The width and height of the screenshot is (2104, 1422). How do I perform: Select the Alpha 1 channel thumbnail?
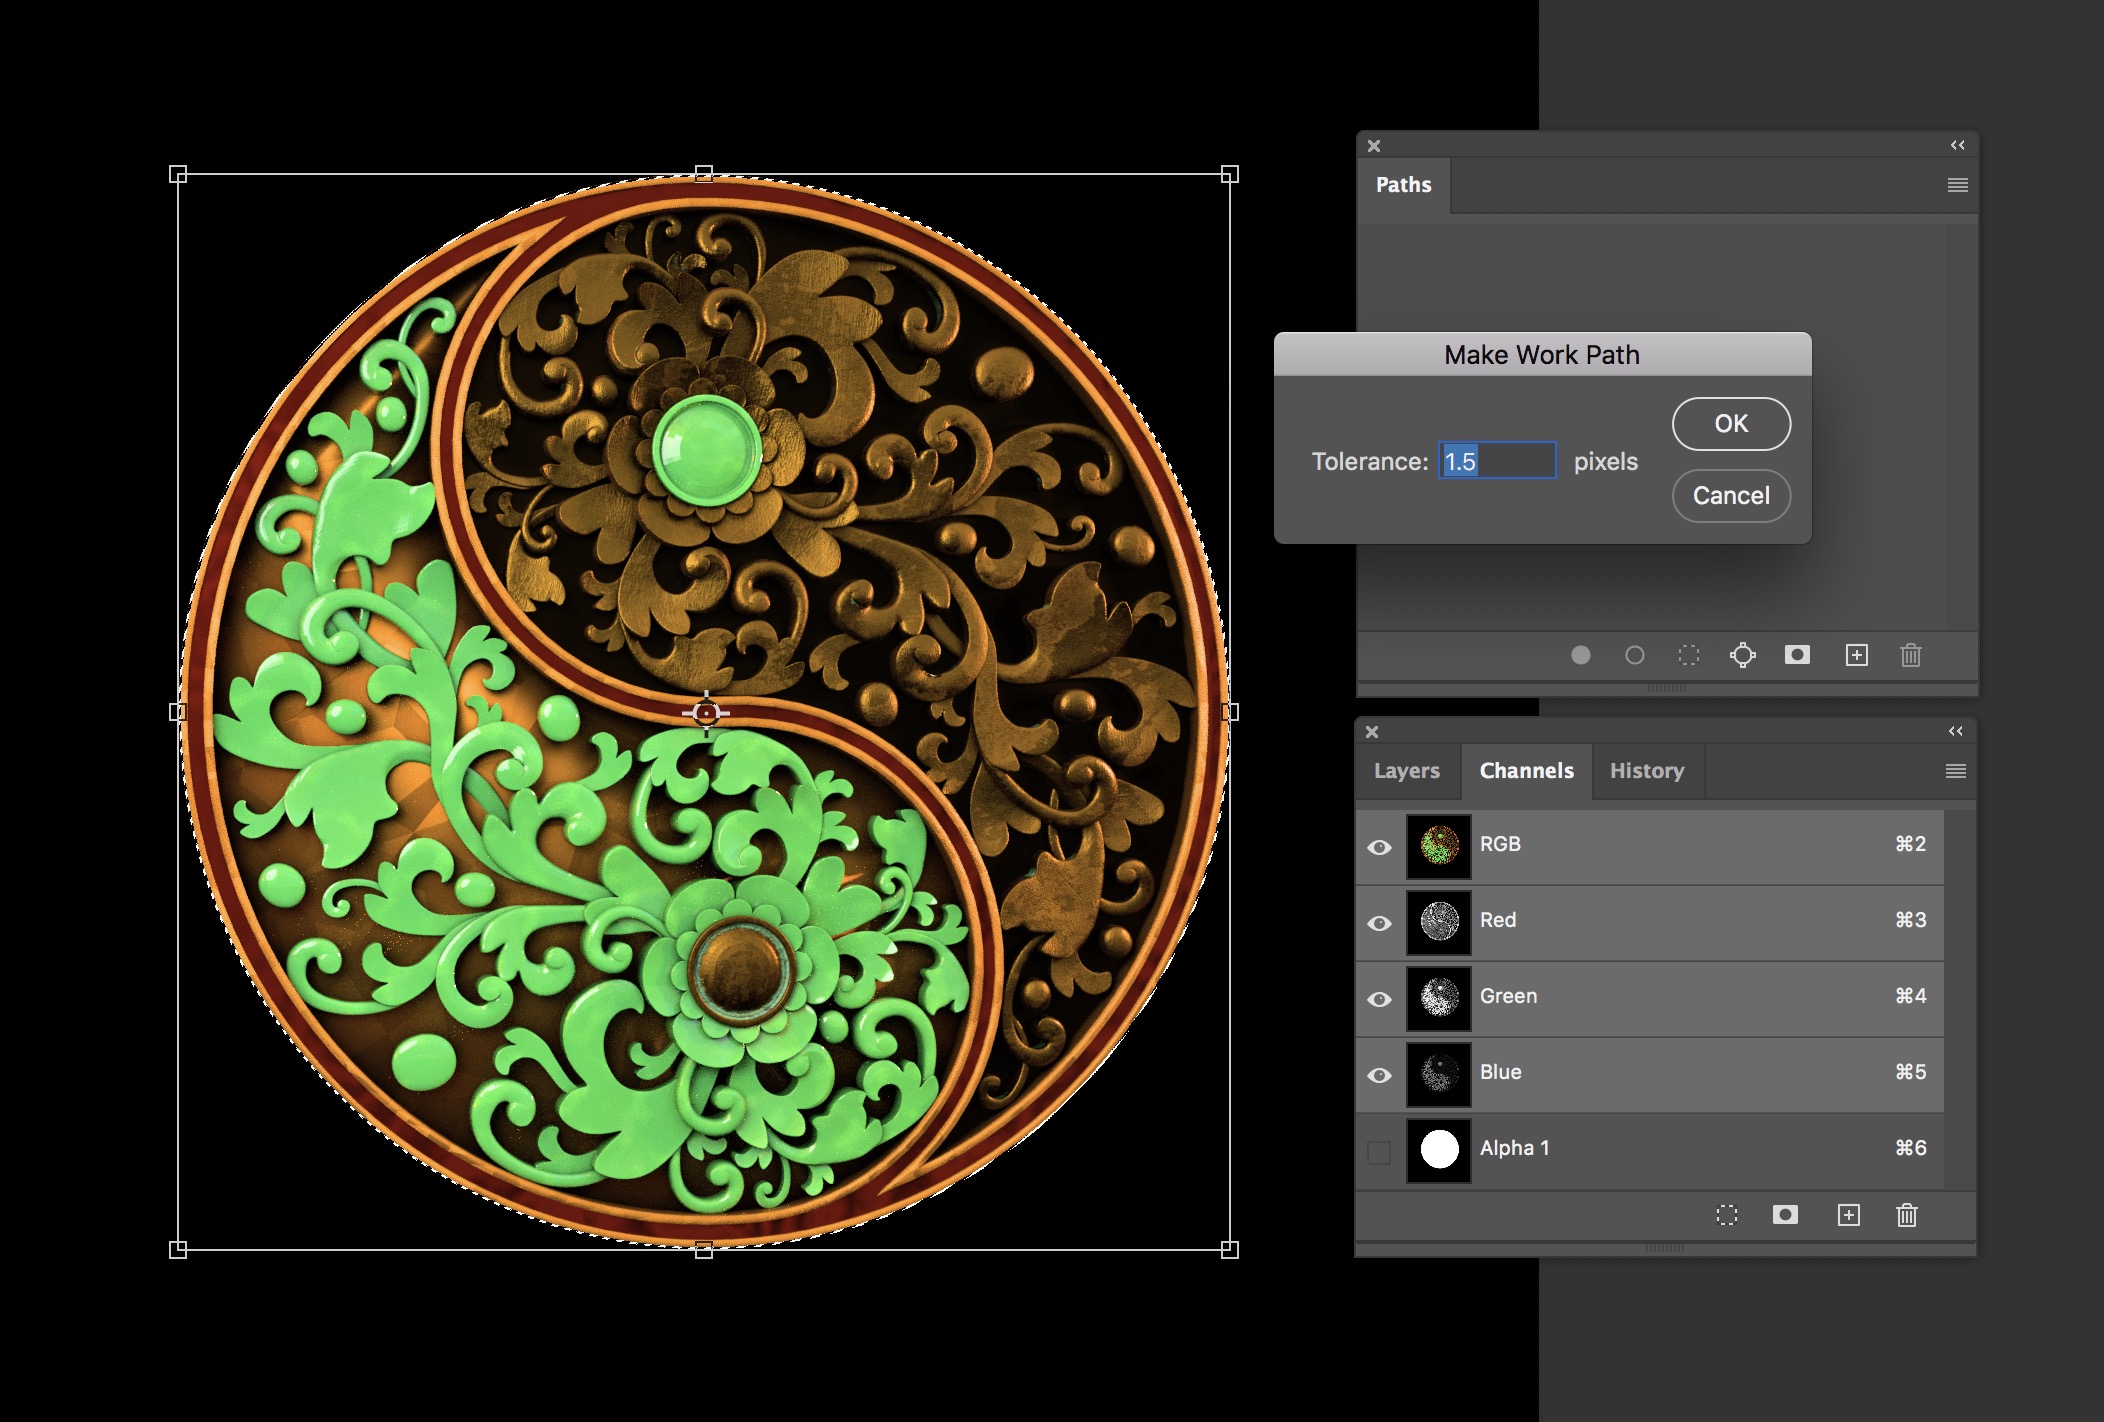1439,1150
